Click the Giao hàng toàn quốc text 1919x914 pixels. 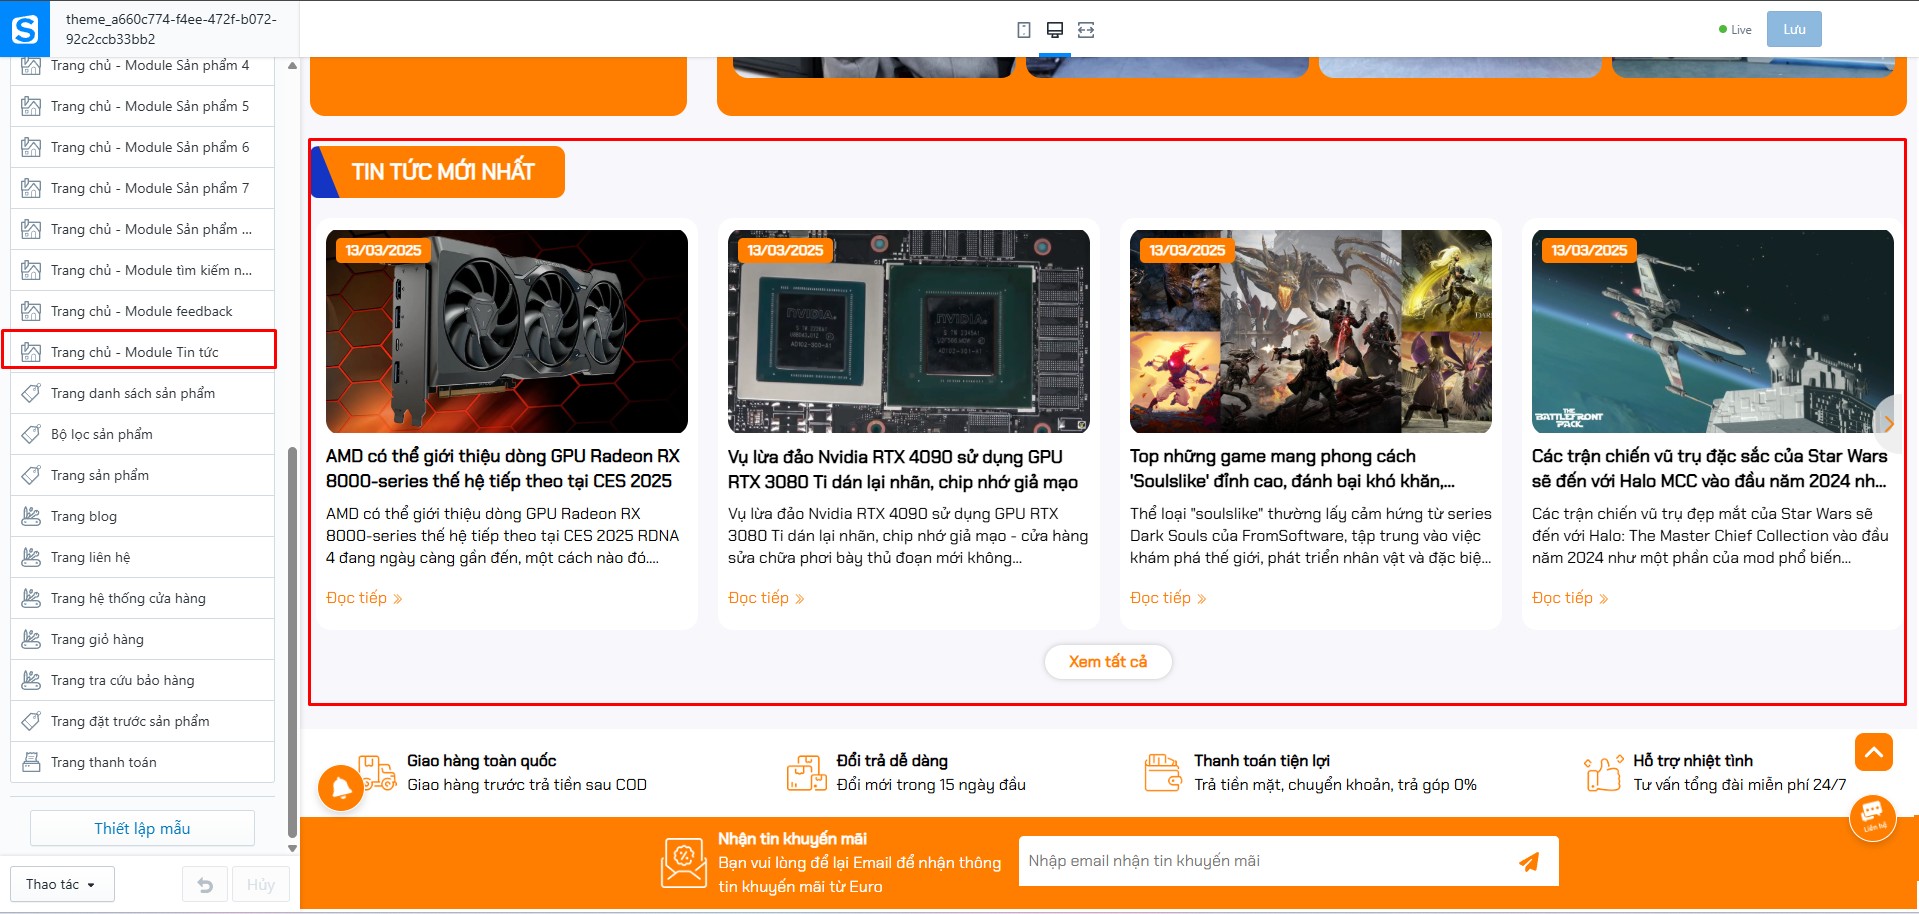pyautogui.click(x=481, y=761)
